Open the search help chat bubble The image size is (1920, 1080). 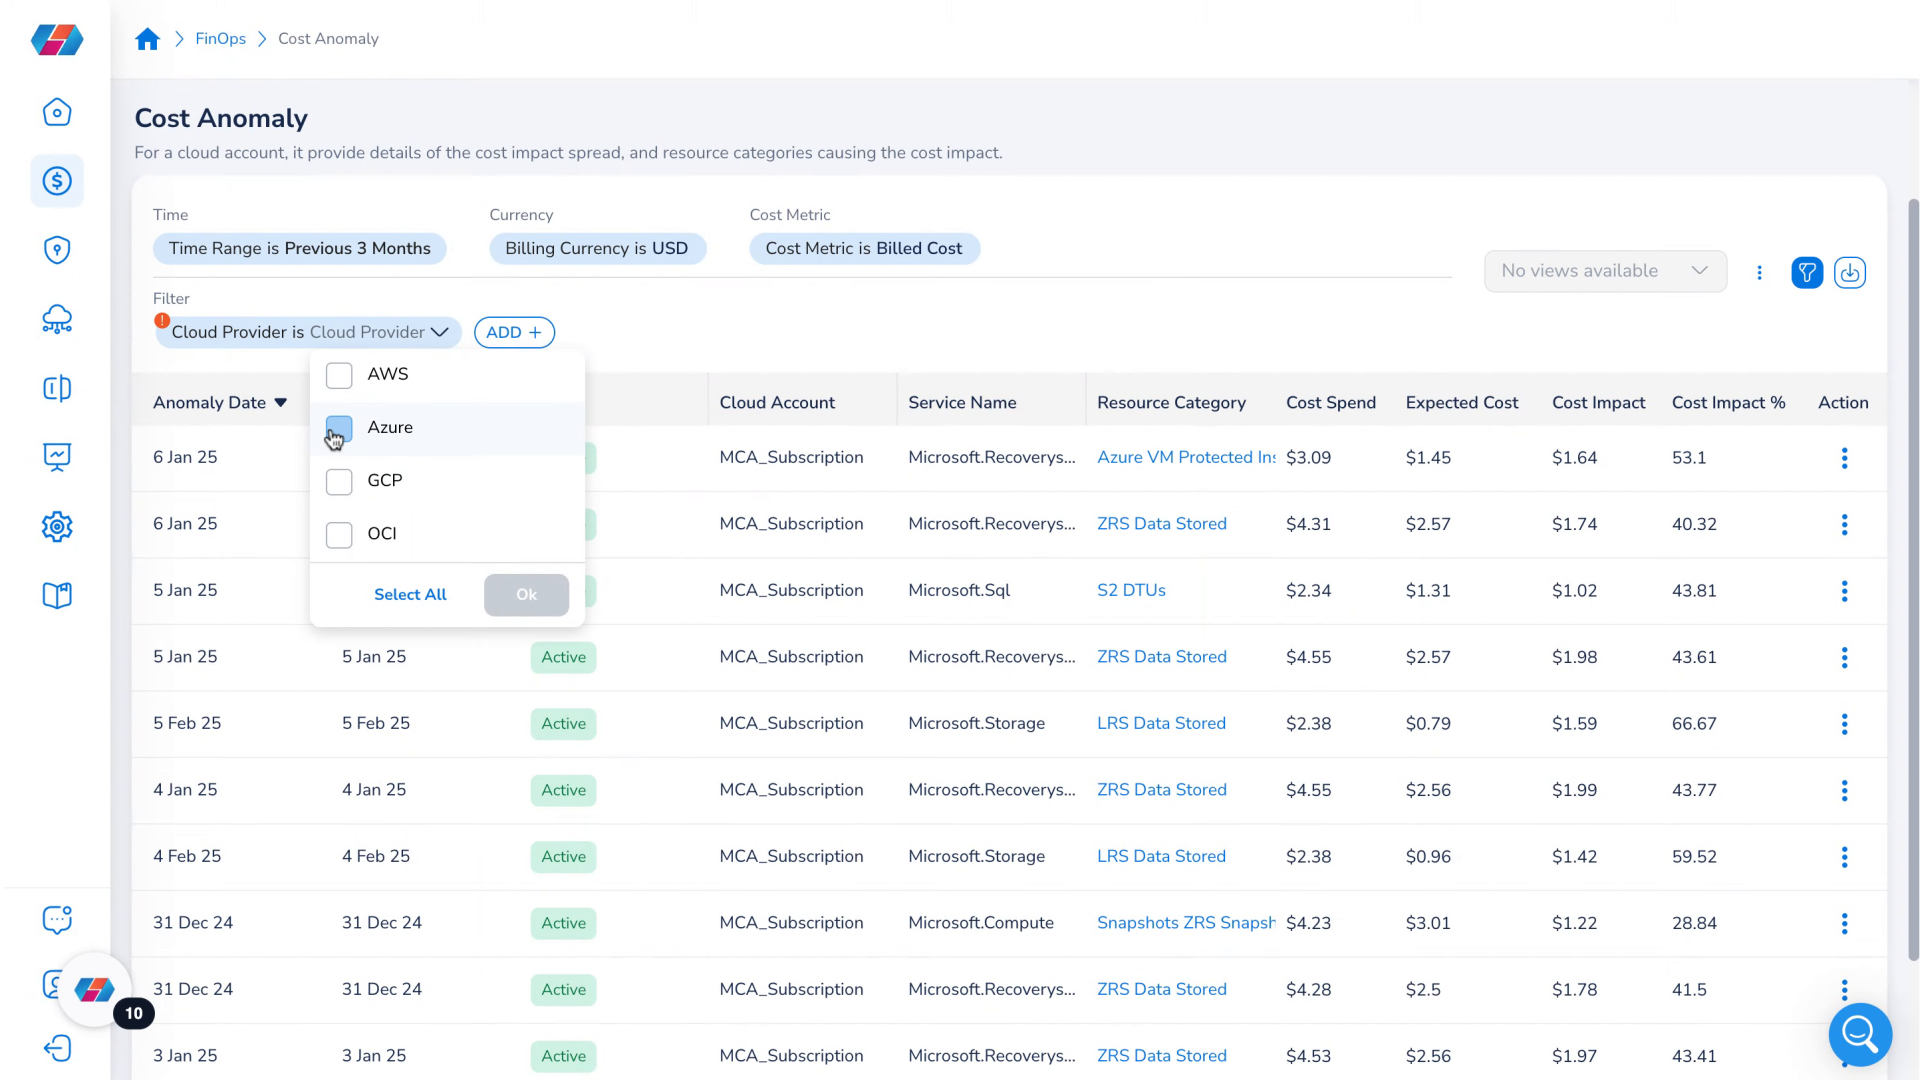[1860, 1035]
